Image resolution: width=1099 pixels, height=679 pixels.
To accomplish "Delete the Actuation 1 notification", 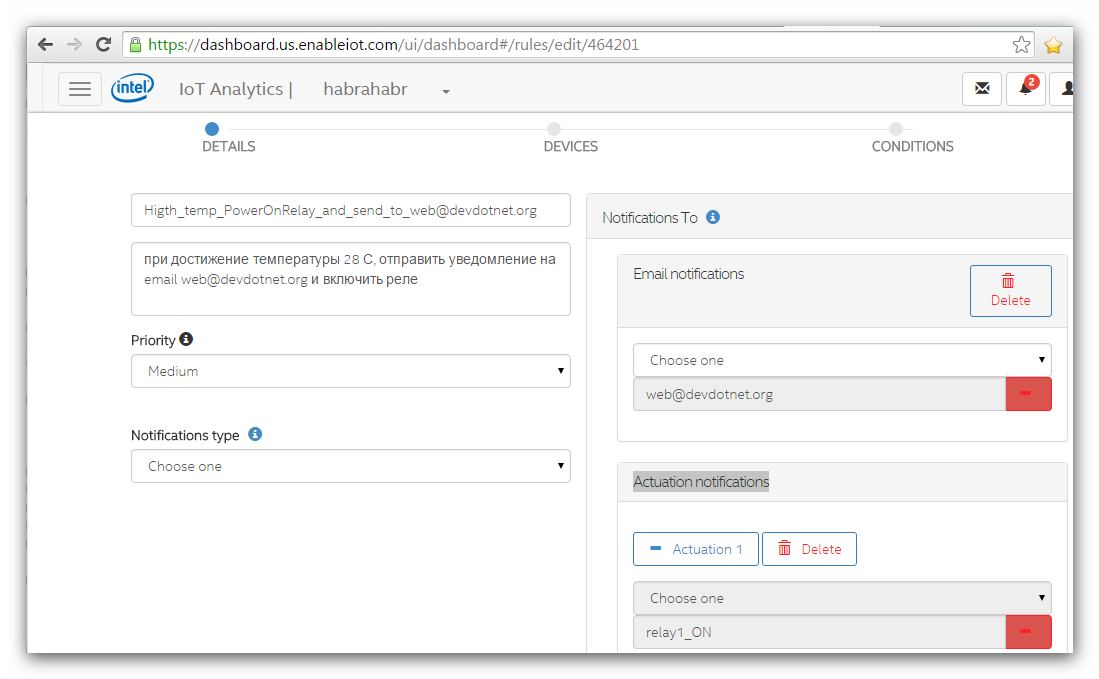I will click(809, 548).
